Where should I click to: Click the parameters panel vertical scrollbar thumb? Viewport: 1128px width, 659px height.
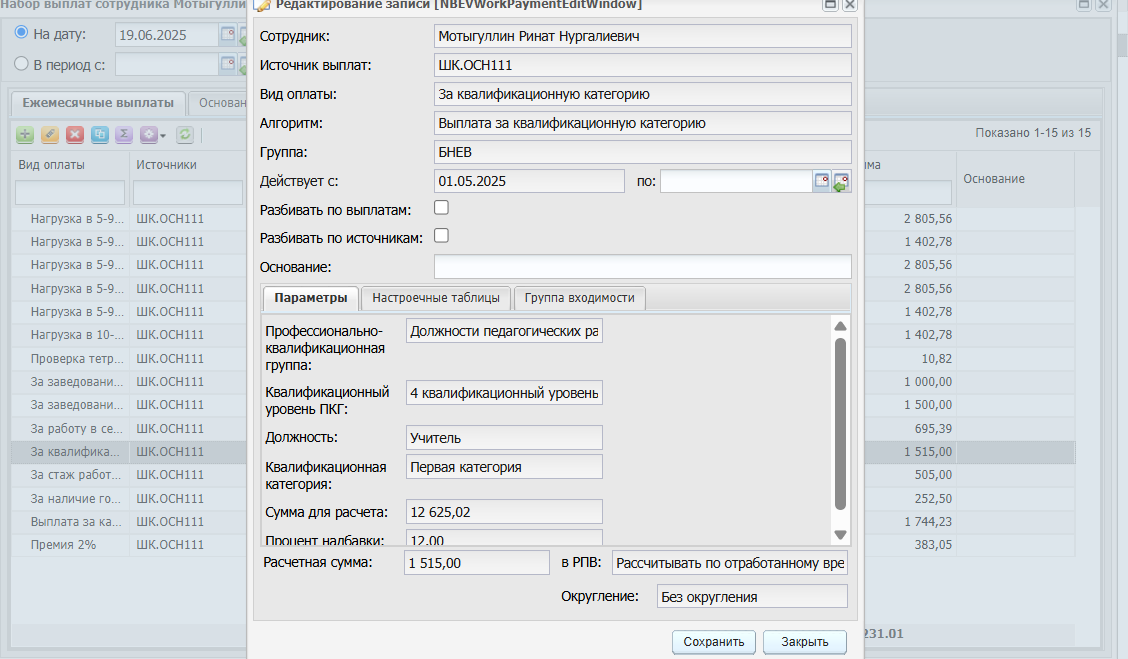840,424
